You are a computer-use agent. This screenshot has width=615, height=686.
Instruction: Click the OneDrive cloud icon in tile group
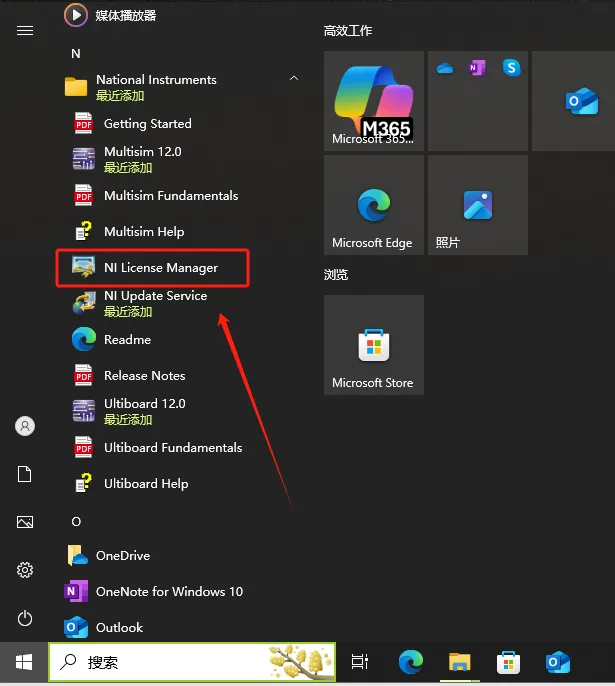[445, 68]
